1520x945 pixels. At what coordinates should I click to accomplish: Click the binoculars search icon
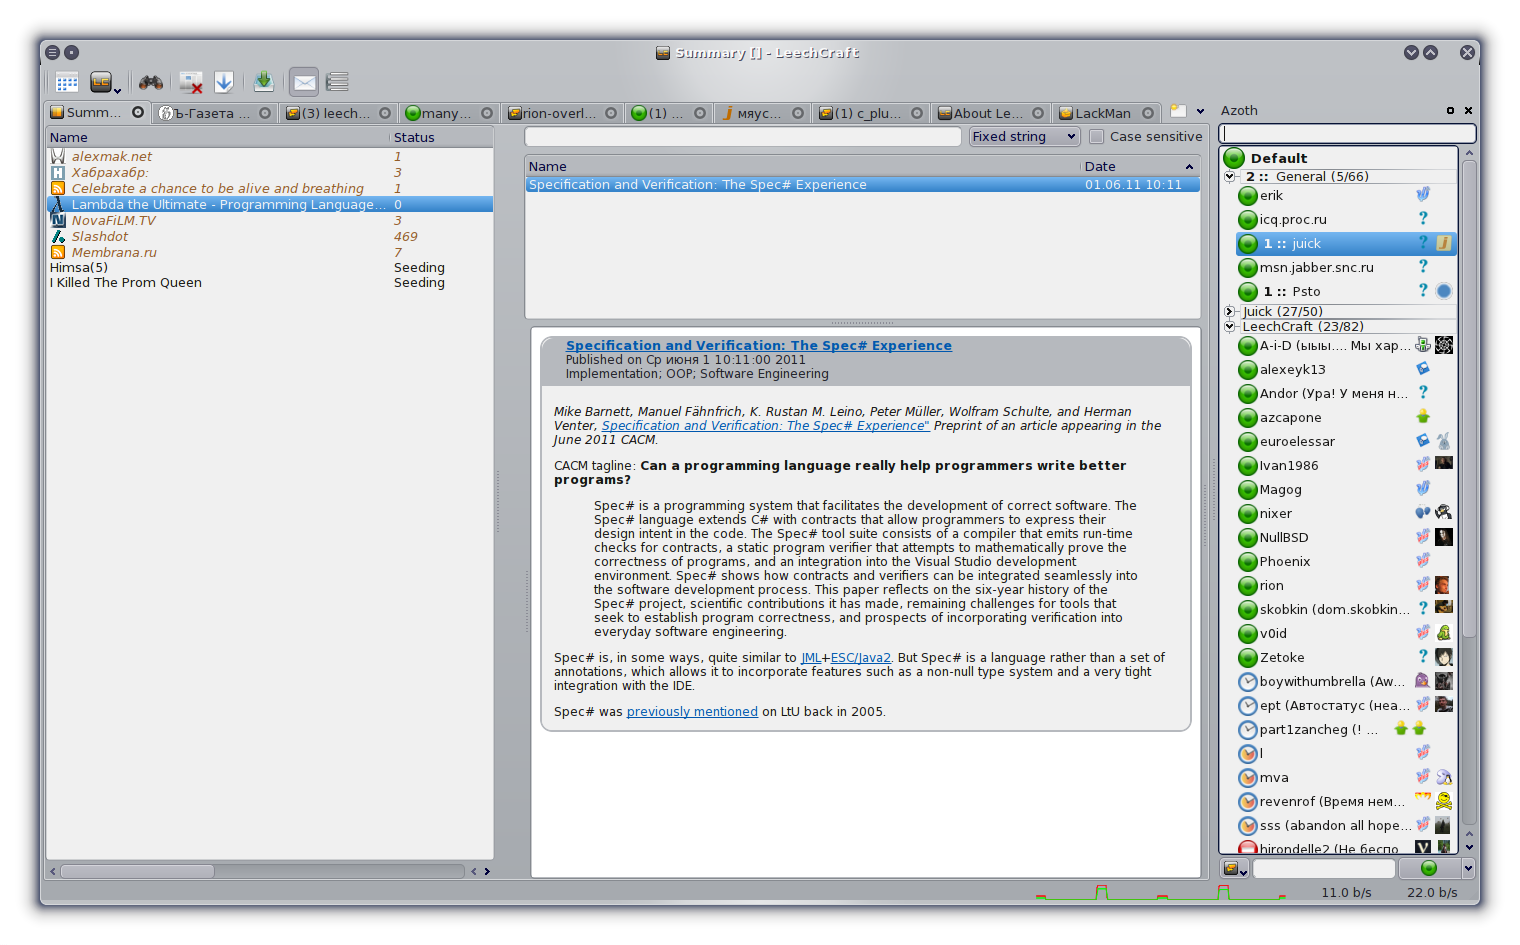[150, 82]
